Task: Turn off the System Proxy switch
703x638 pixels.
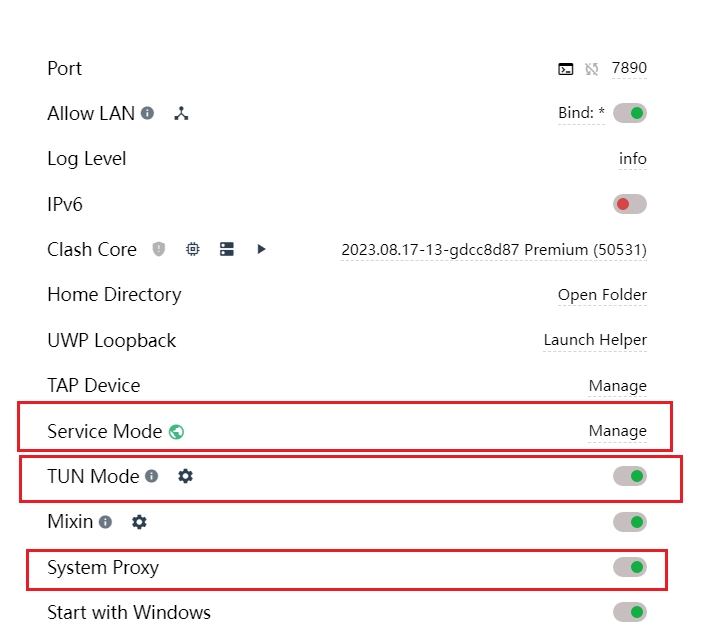Action: (630, 568)
